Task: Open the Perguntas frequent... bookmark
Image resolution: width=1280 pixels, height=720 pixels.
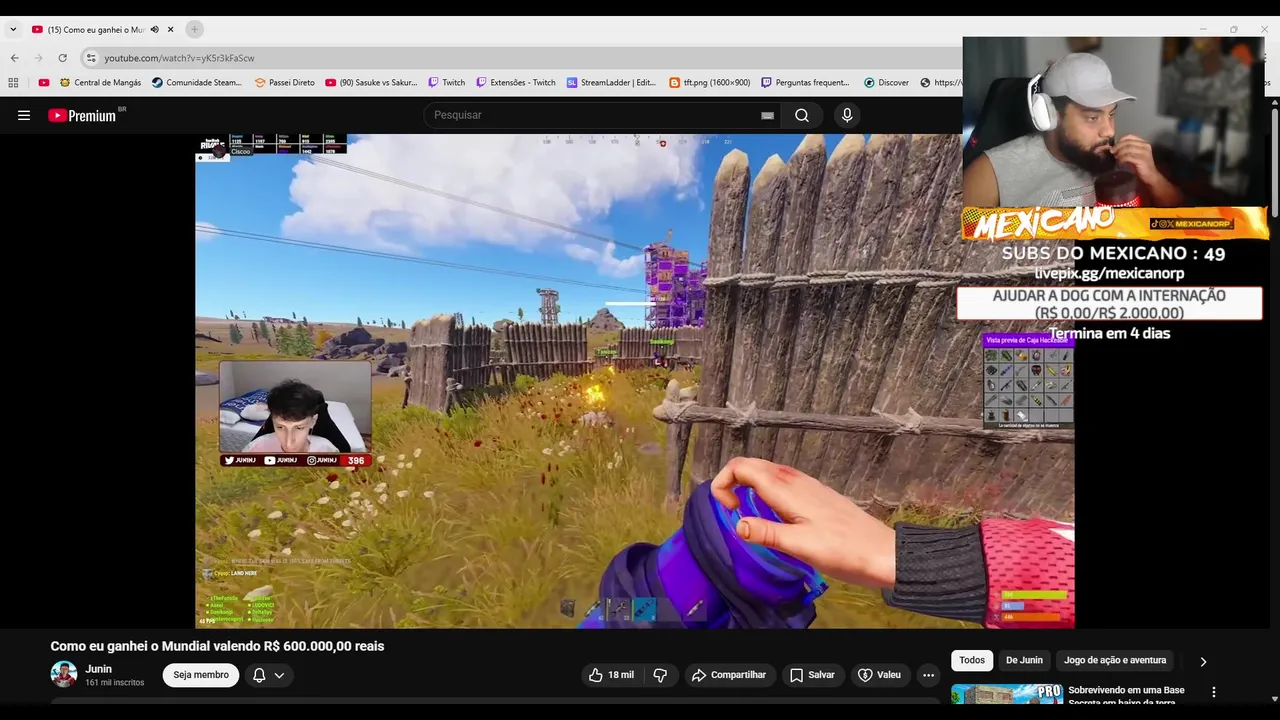Action: (x=805, y=82)
